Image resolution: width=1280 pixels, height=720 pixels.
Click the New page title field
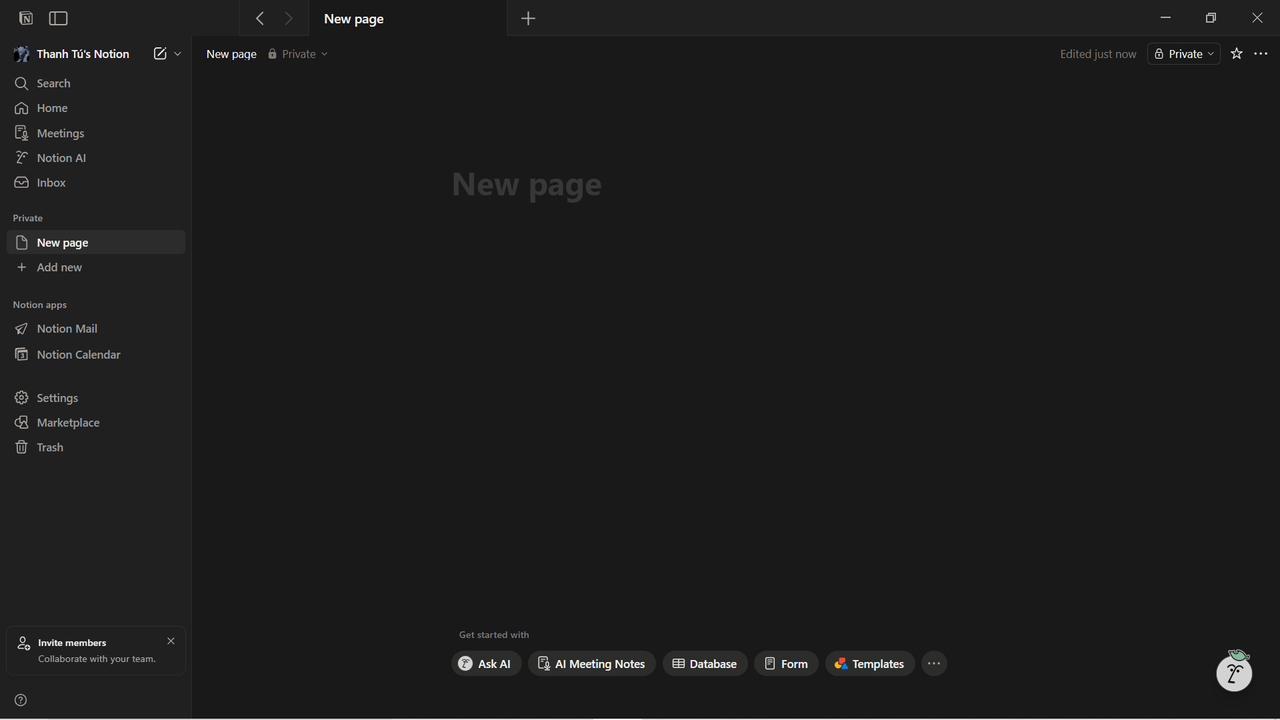(x=527, y=185)
